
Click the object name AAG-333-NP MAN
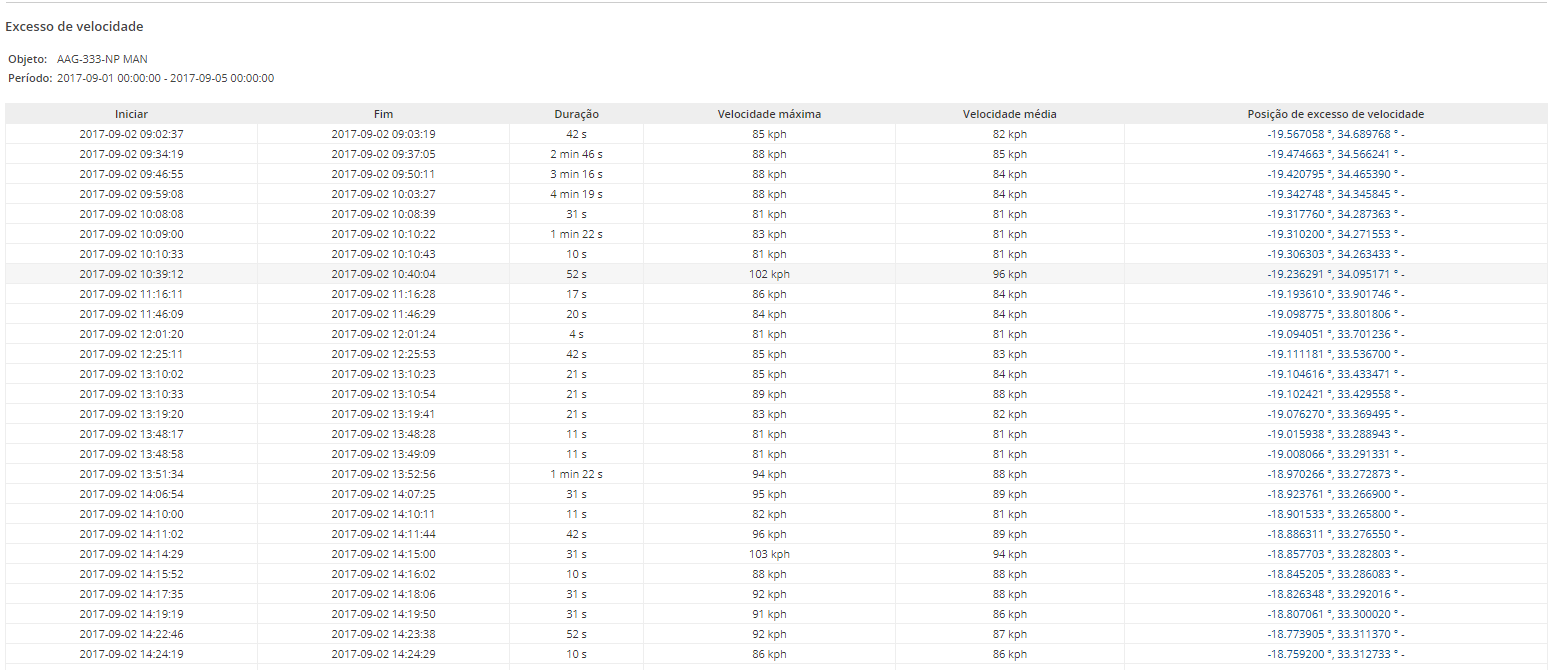tap(102, 59)
